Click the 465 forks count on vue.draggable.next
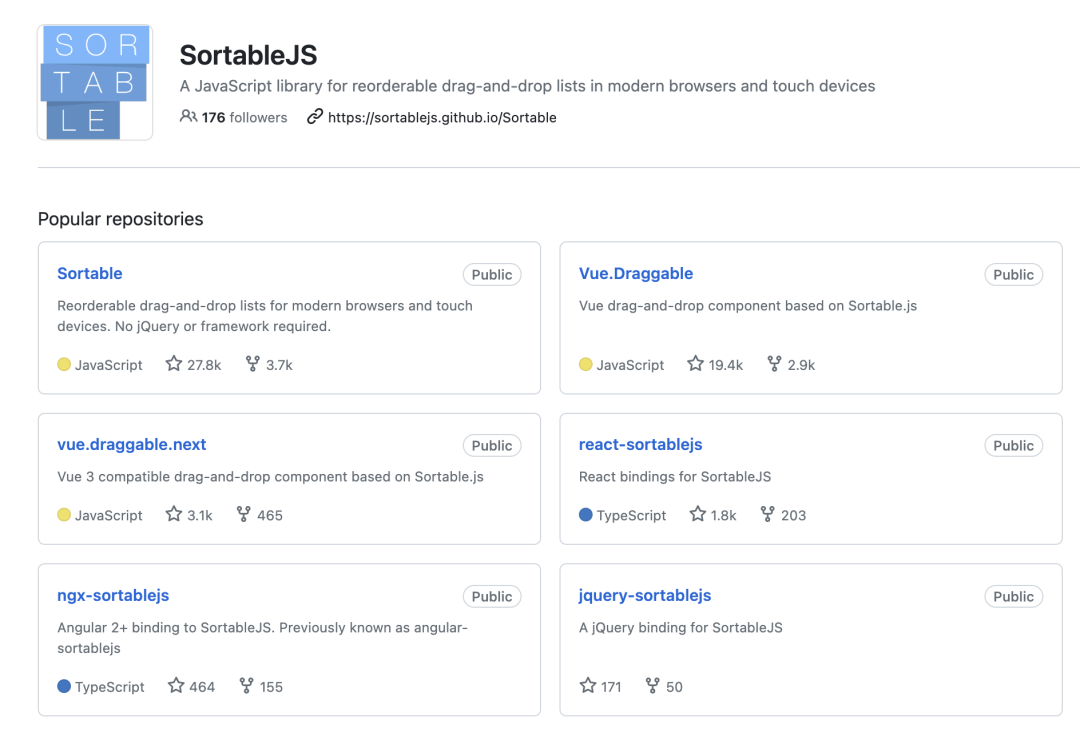1080x733 pixels. [270, 515]
